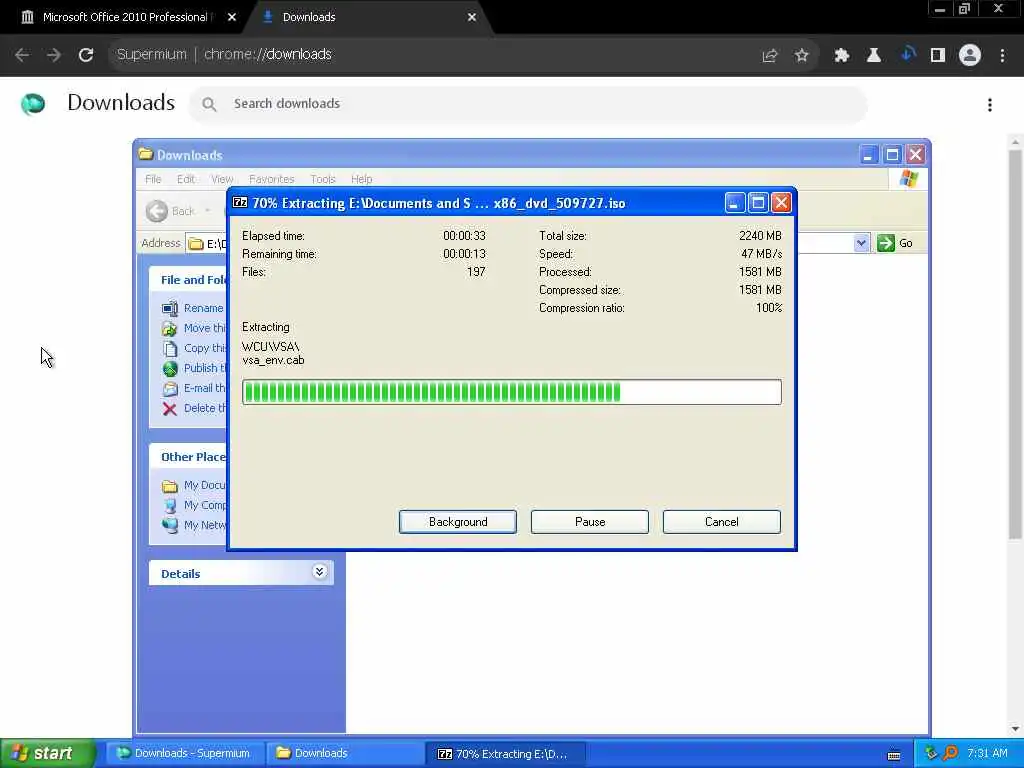Click the taskbar clock 7:31 AM

pos(987,754)
